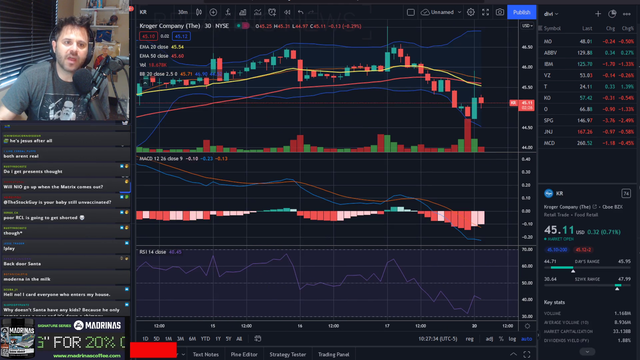
Task: Undo the last chart action
Action: [301, 12]
